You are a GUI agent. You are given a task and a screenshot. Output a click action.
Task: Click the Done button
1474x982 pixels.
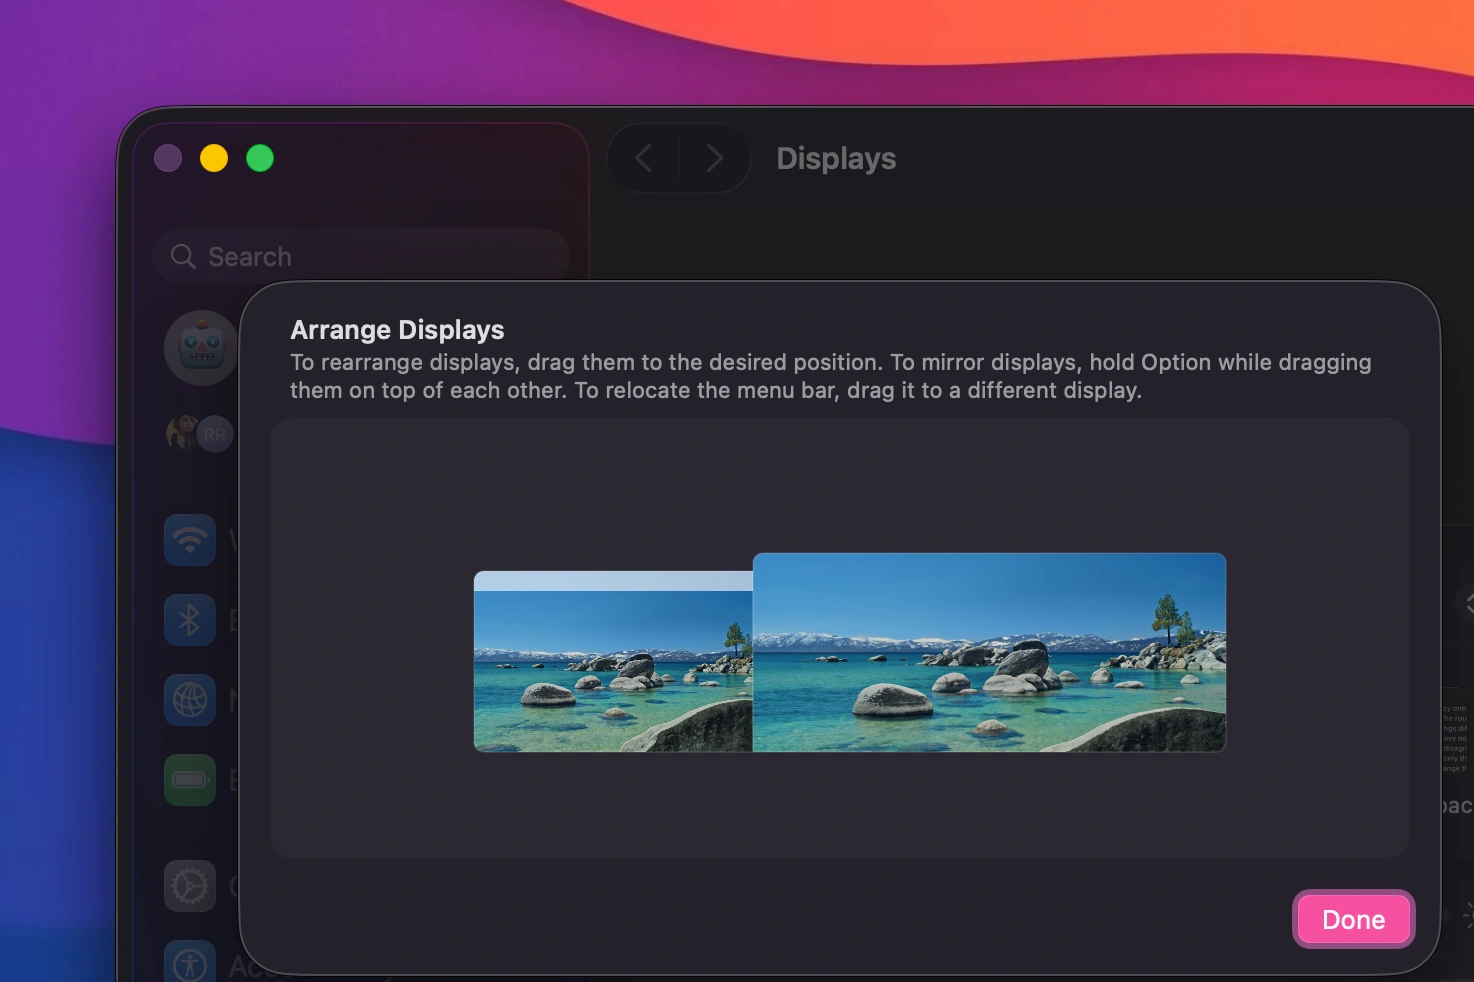1353,919
